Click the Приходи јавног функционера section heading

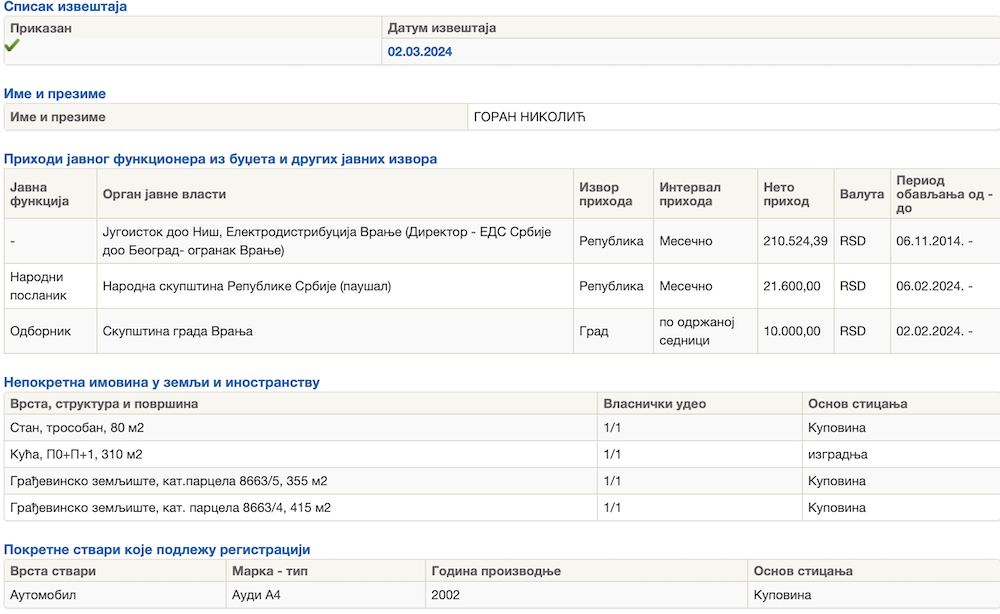tap(221, 159)
